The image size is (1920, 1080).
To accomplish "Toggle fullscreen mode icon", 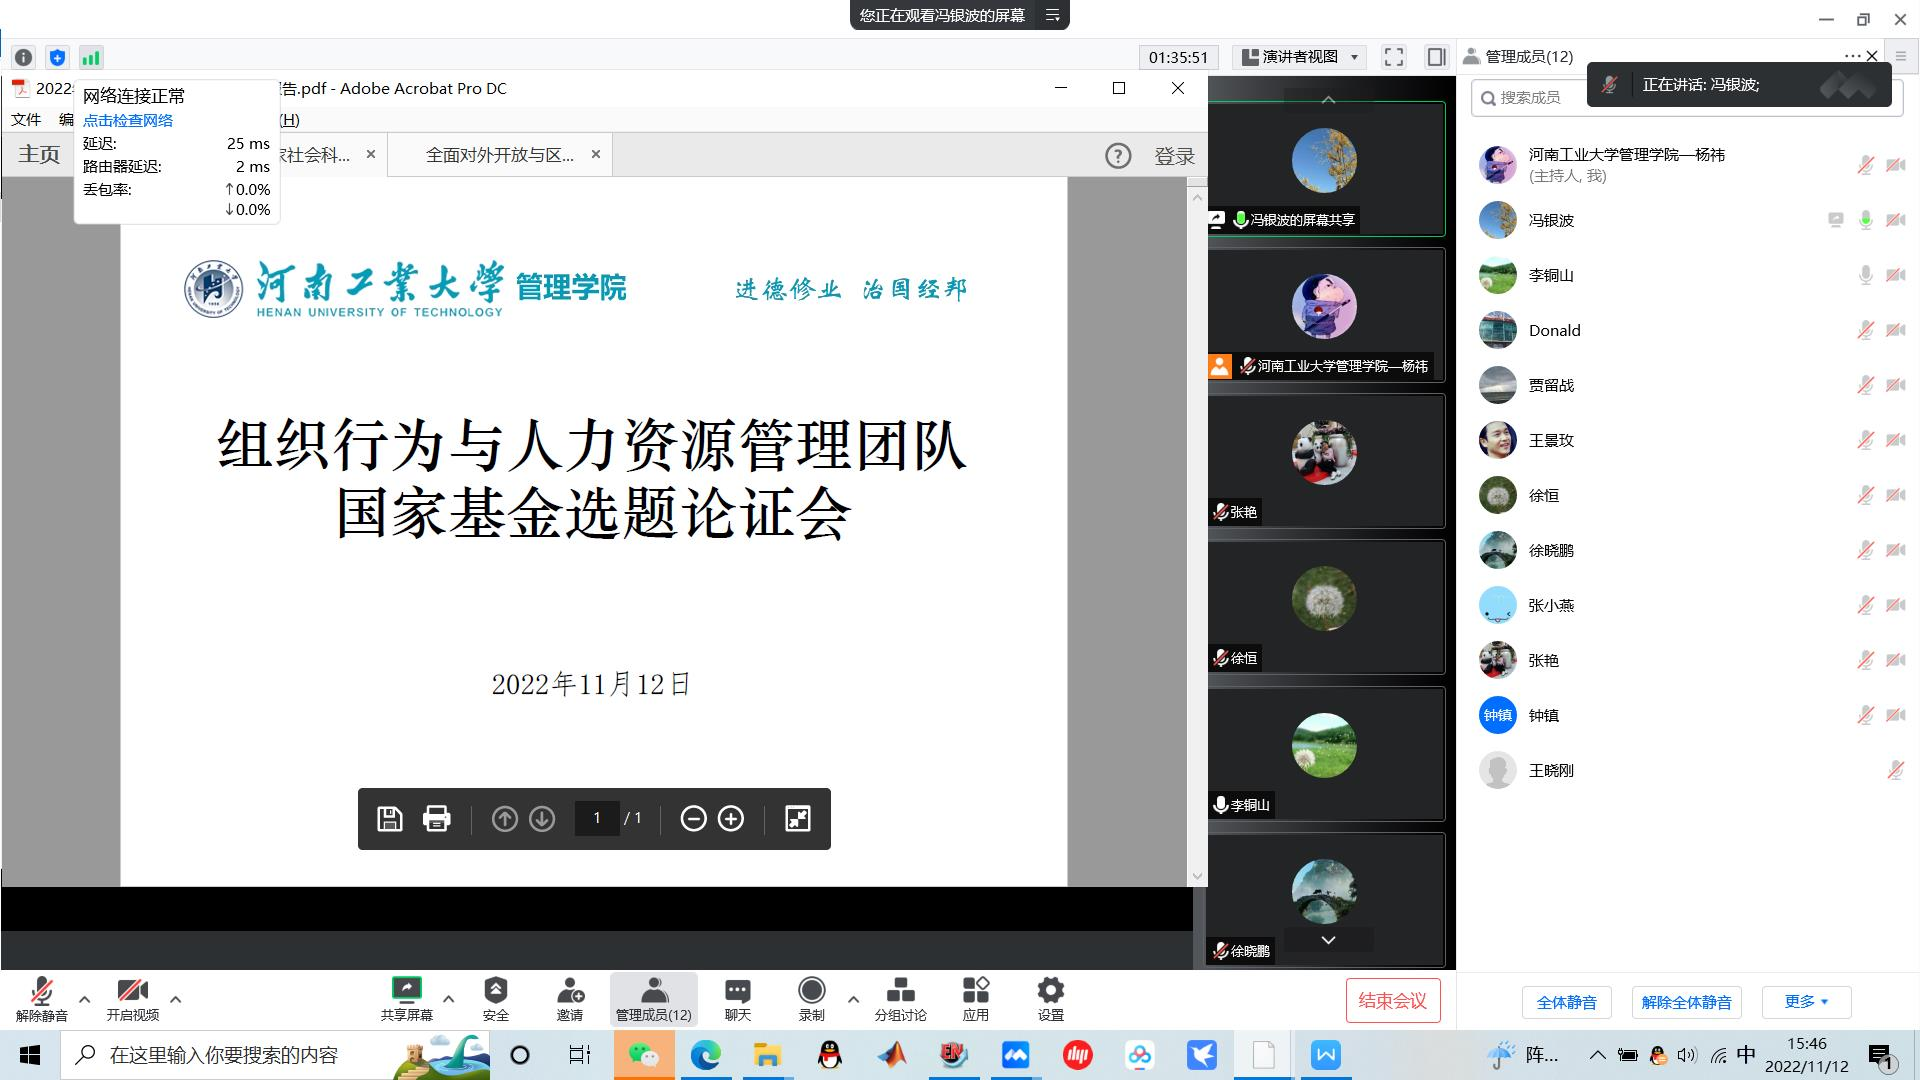I will (x=1393, y=57).
